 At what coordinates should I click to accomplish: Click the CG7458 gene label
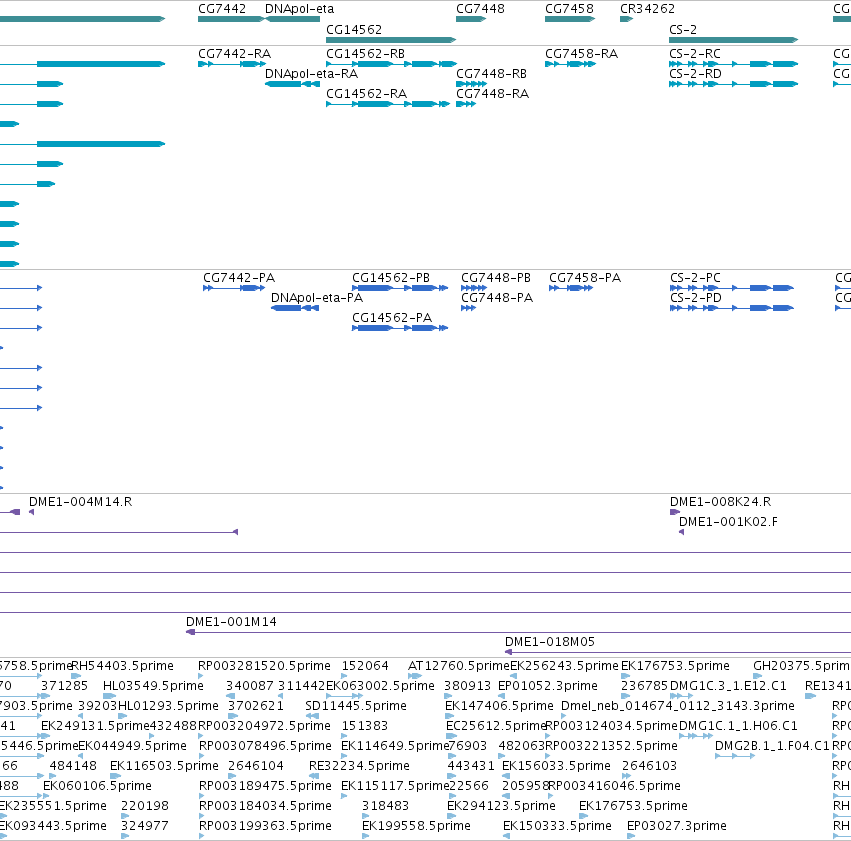tap(569, 9)
